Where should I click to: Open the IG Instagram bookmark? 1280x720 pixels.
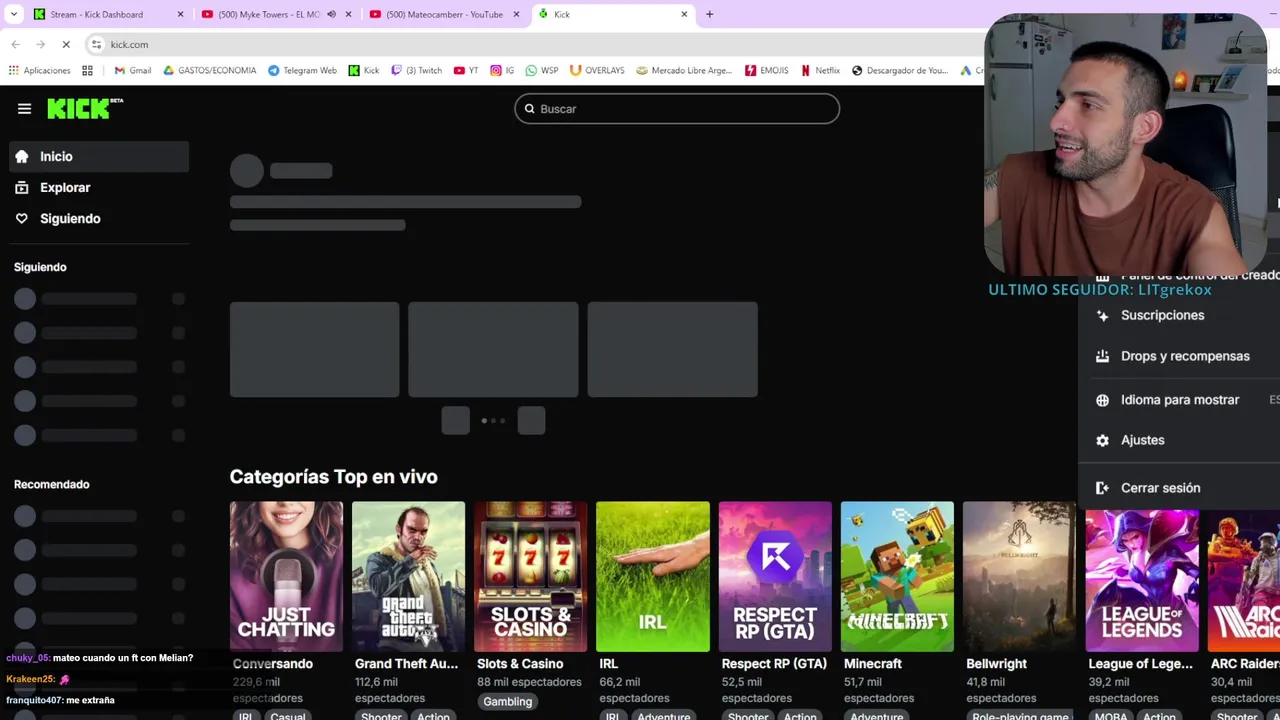coord(502,70)
